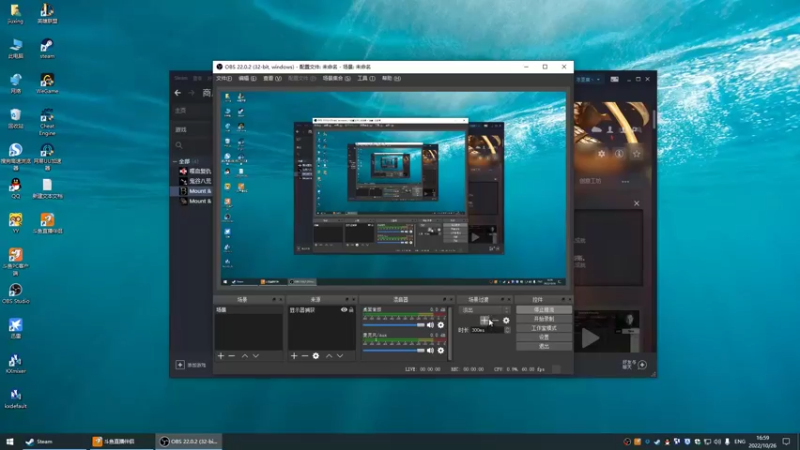
Task: Switch to Steam taskbar button
Action: pos(53,441)
